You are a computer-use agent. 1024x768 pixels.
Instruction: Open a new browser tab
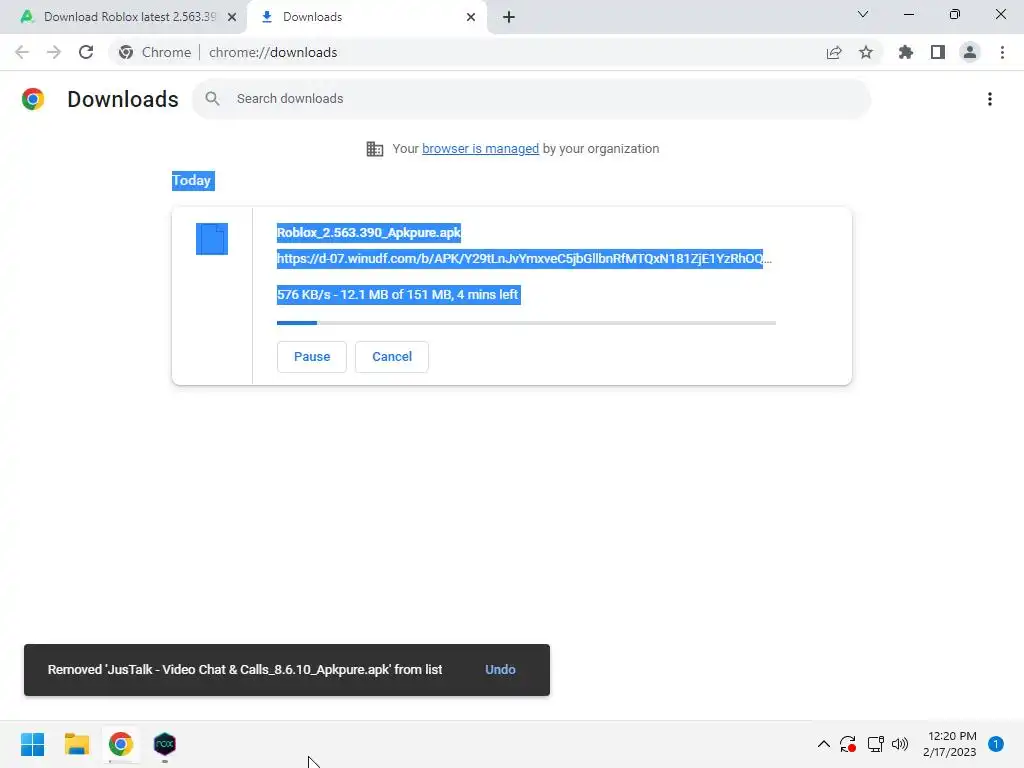coord(509,17)
